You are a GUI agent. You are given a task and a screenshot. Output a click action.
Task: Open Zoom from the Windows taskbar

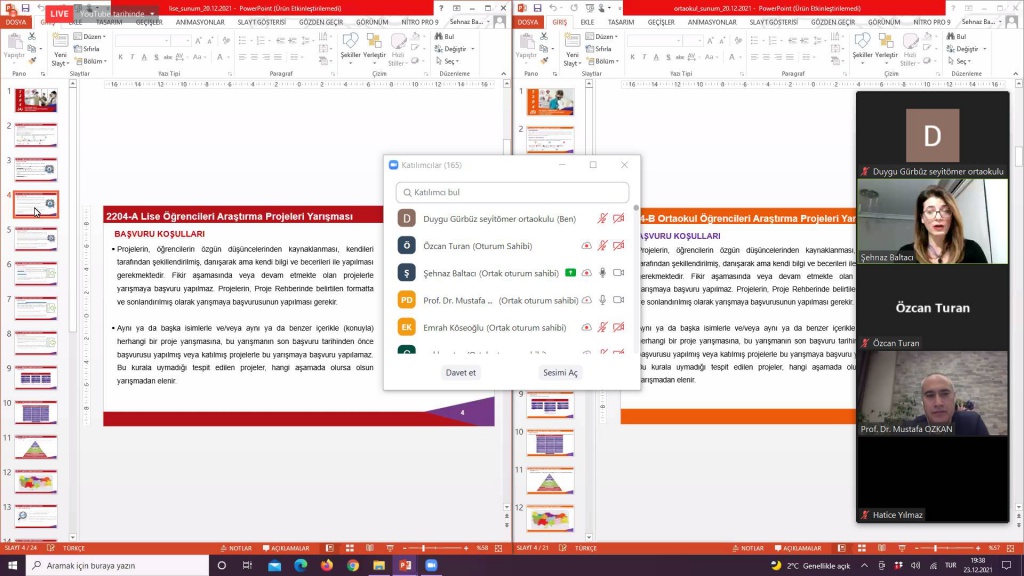(x=431, y=565)
